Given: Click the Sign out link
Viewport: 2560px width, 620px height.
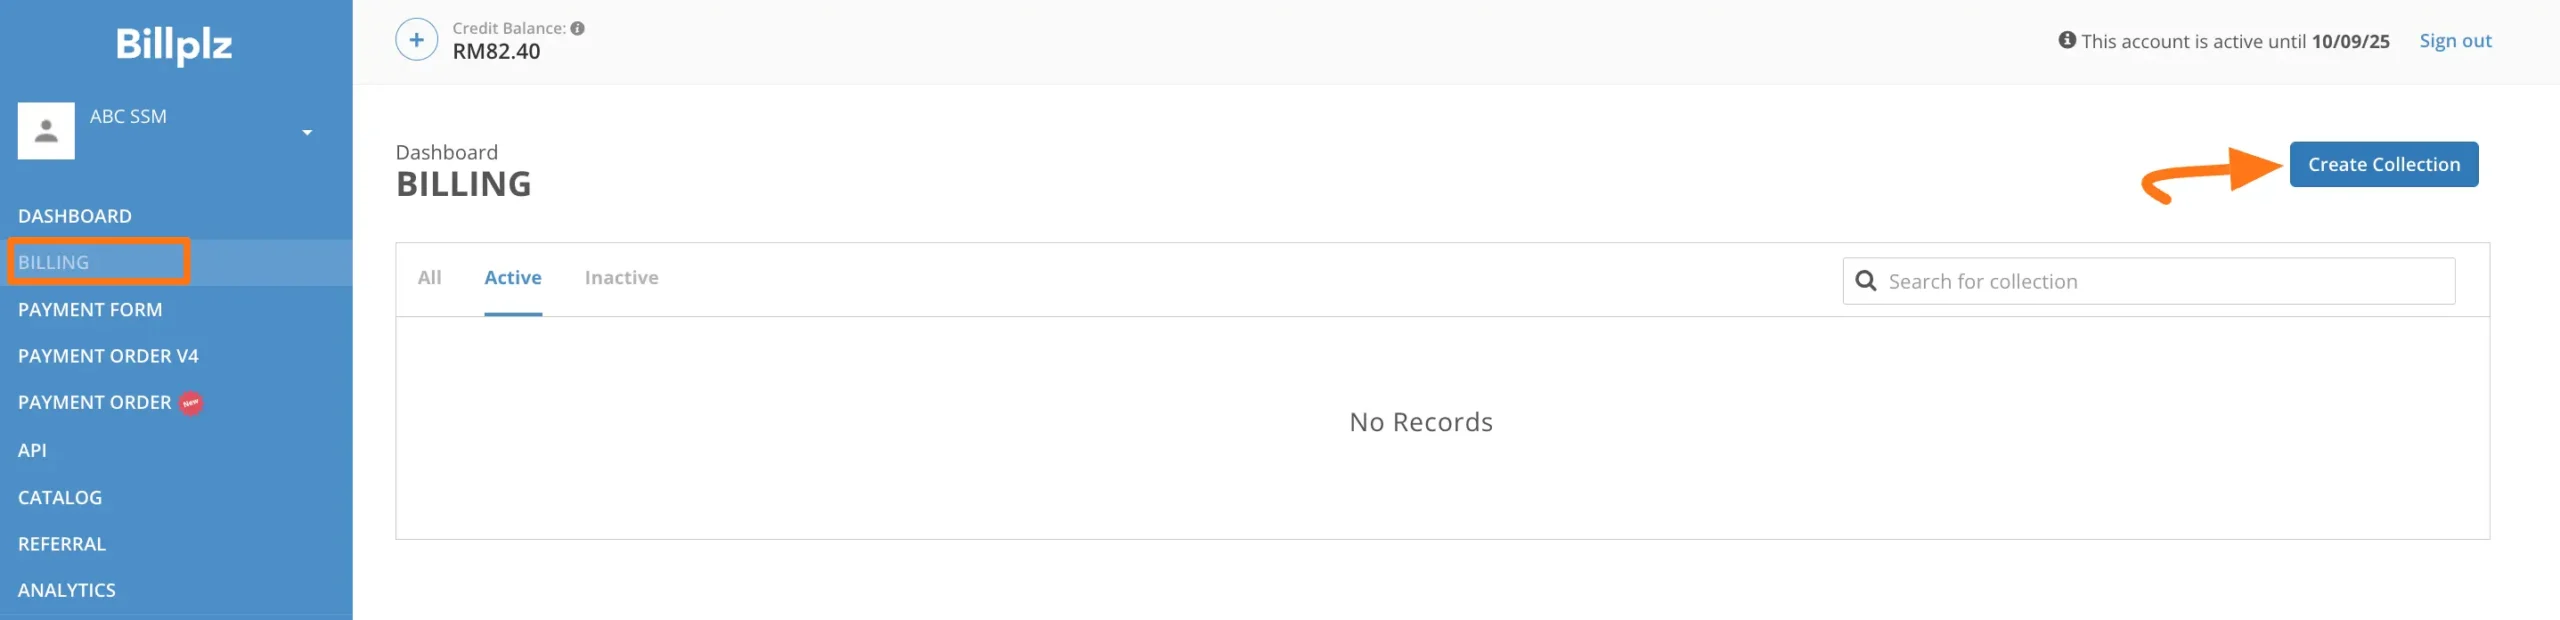Looking at the screenshot, I should (x=2456, y=40).
